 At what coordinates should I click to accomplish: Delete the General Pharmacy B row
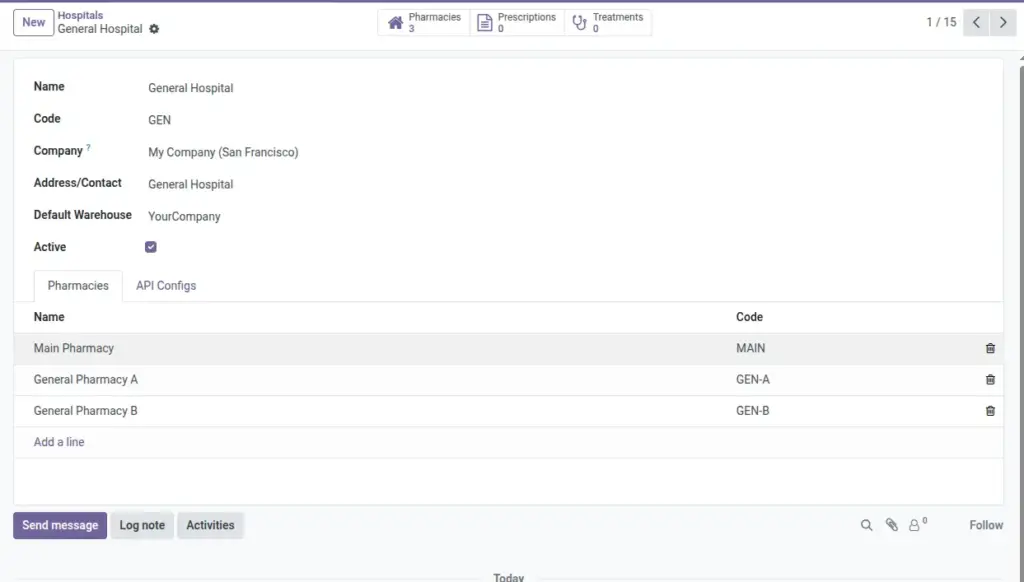[990, 411]
